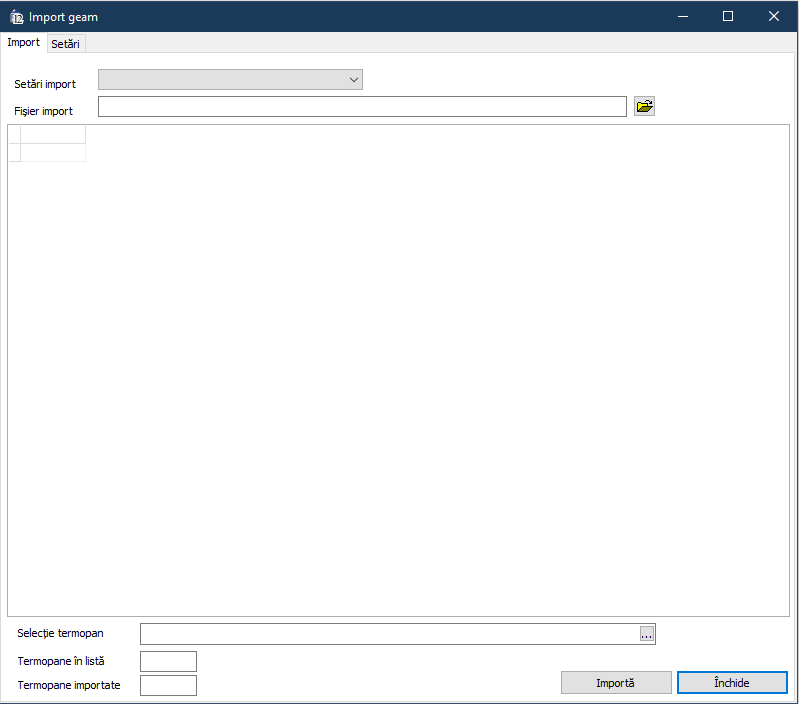Click the Termopane în listă box
This screenshot has width=799, height=704.
point(168,661)
